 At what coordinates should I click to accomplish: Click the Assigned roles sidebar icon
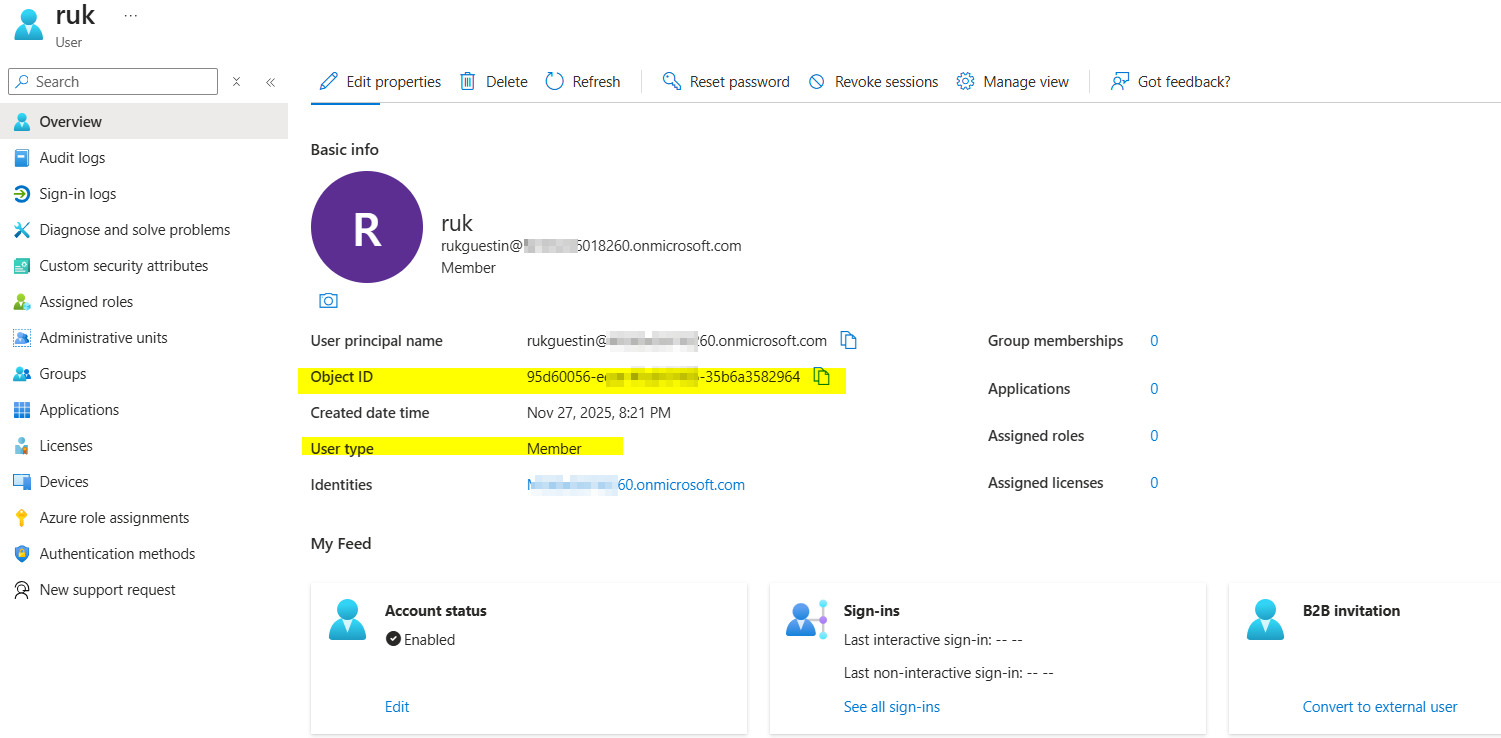[x=22, y=301]
